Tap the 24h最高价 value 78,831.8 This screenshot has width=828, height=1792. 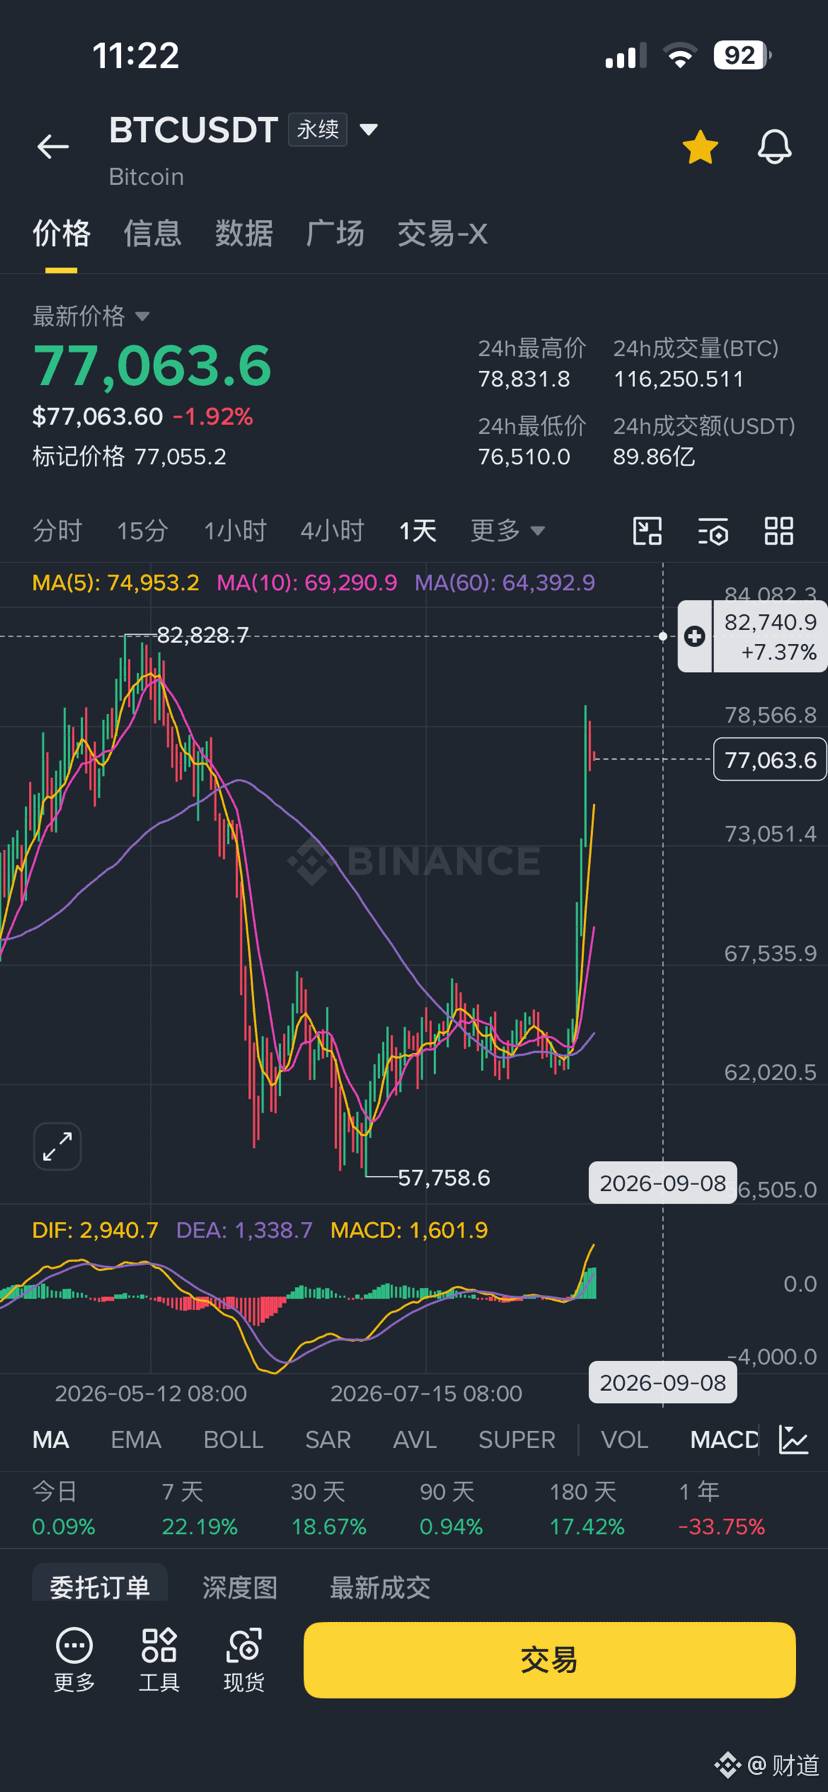524,379
